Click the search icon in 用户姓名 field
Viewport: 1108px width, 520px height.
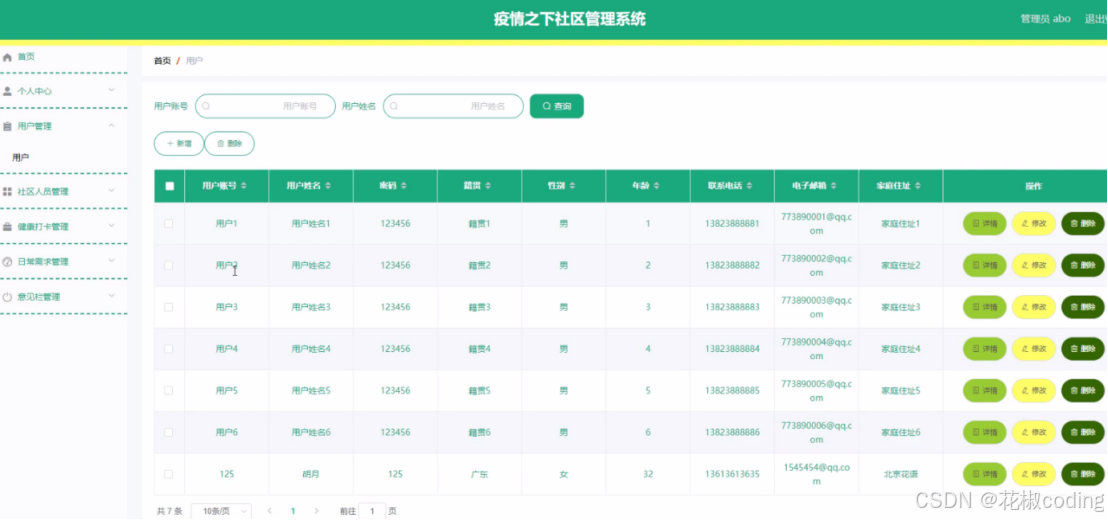394,106
